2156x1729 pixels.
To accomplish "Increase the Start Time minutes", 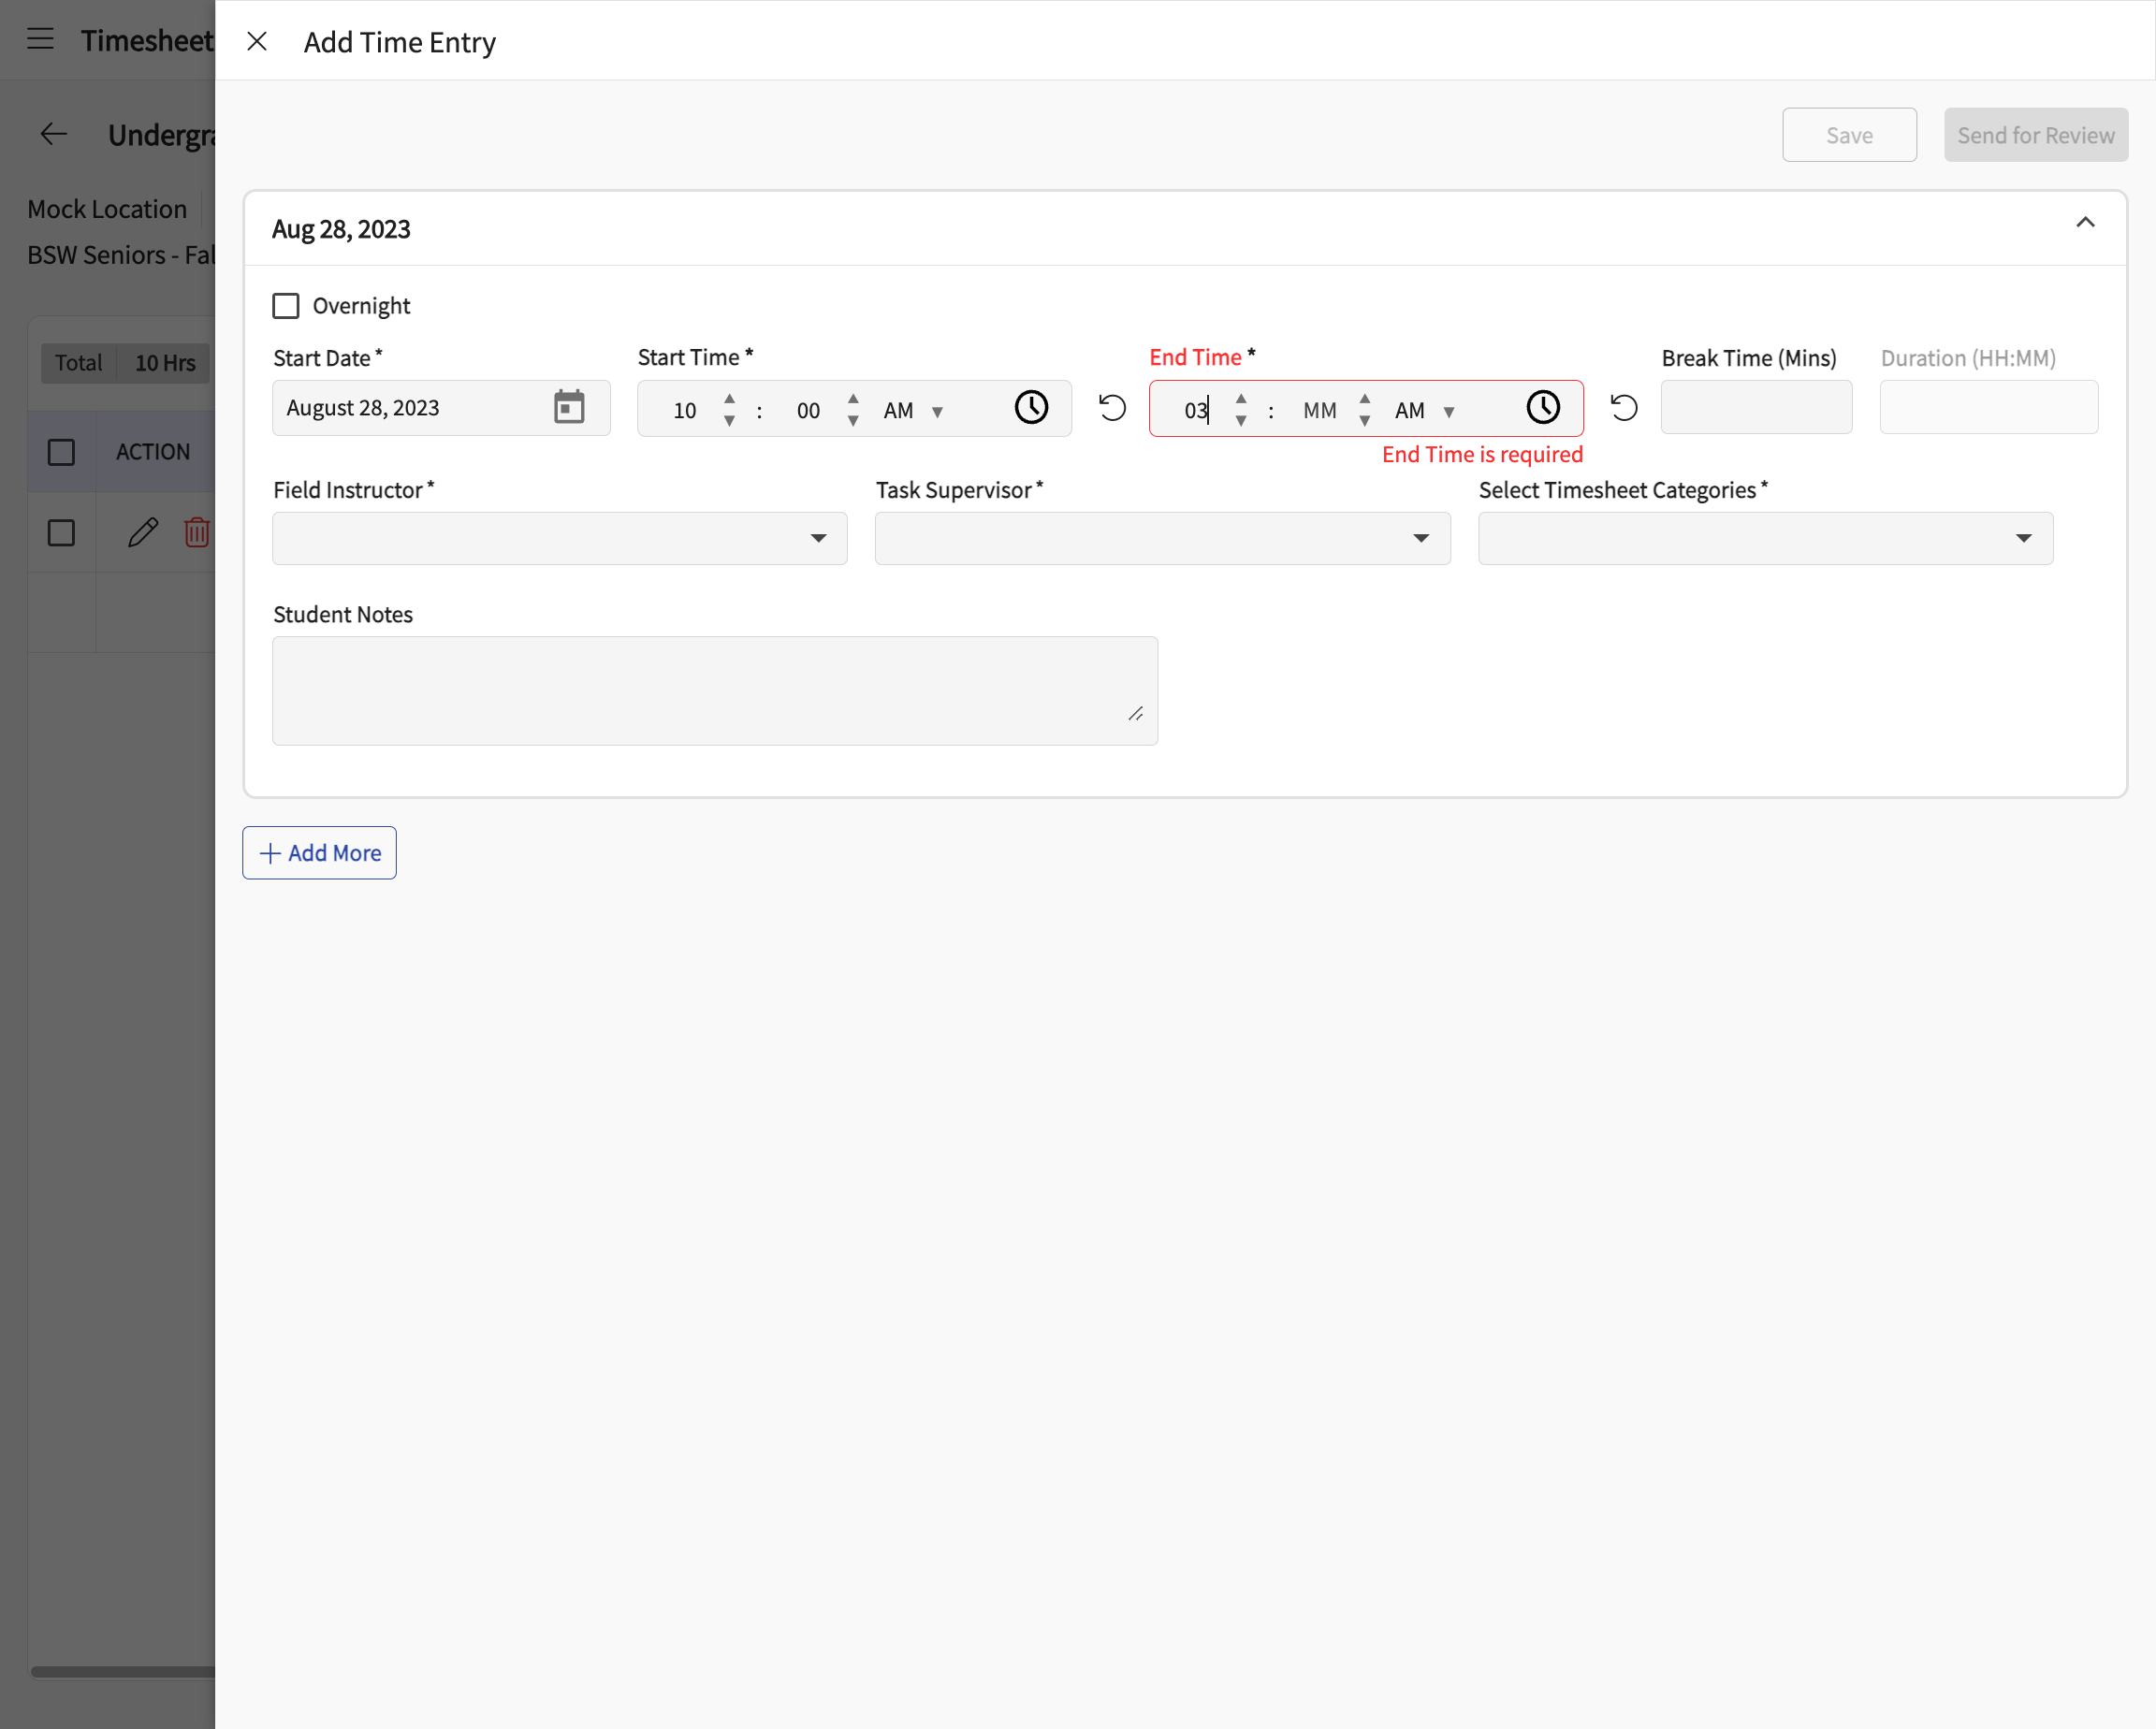I will [853, 398].
